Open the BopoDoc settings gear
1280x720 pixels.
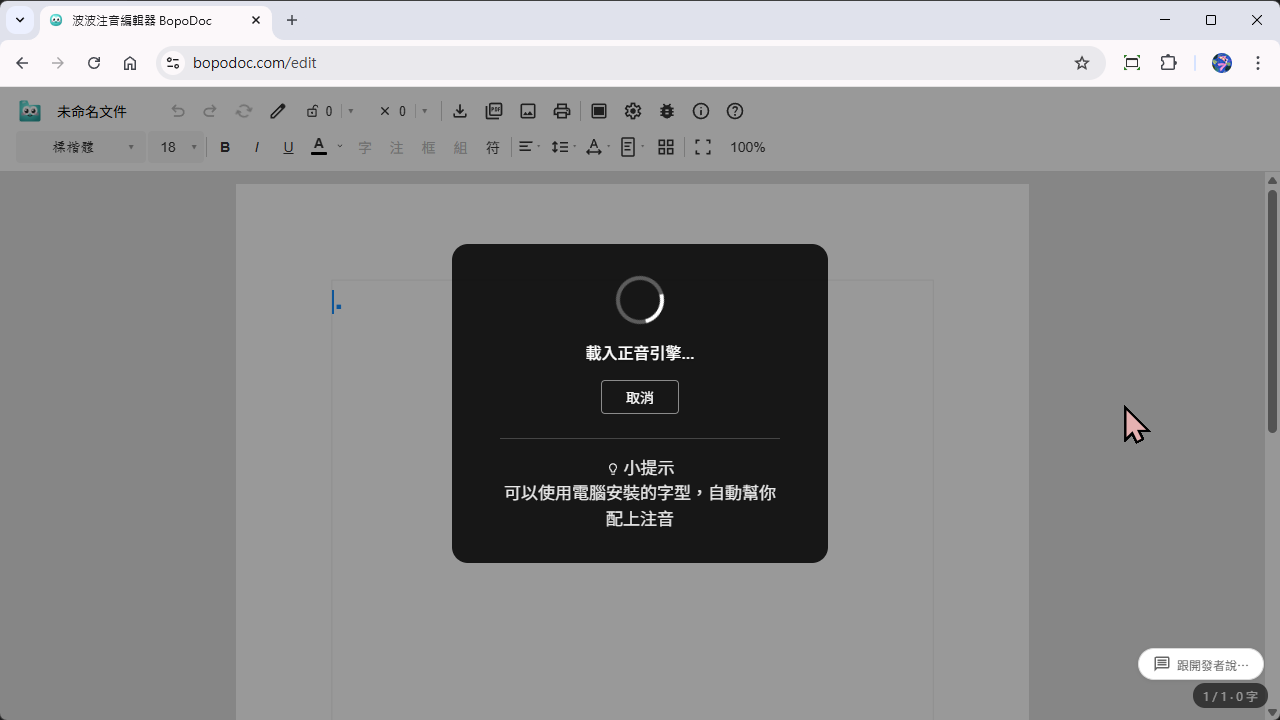[x=633, y=111]
